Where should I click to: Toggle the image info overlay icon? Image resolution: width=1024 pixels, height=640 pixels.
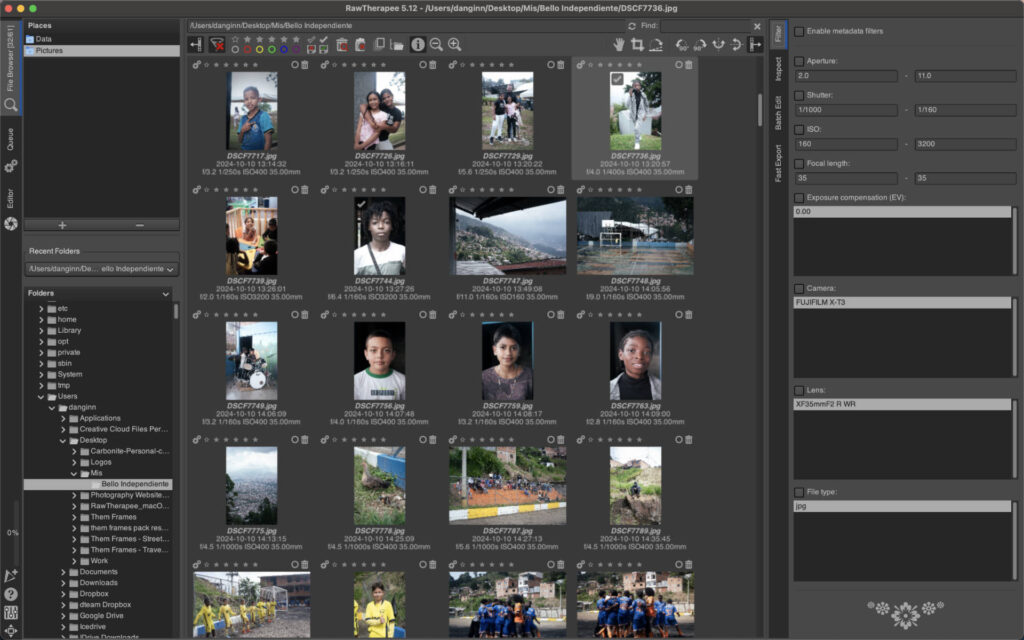(418, 44)
